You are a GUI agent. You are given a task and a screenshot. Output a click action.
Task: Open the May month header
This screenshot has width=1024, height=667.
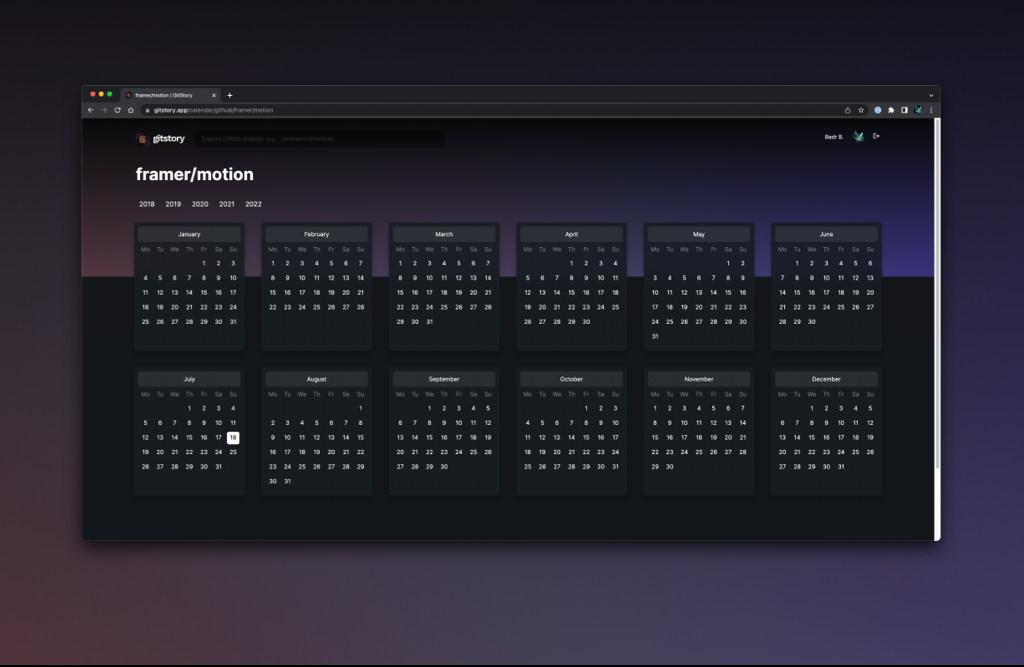tap(699, 234)
